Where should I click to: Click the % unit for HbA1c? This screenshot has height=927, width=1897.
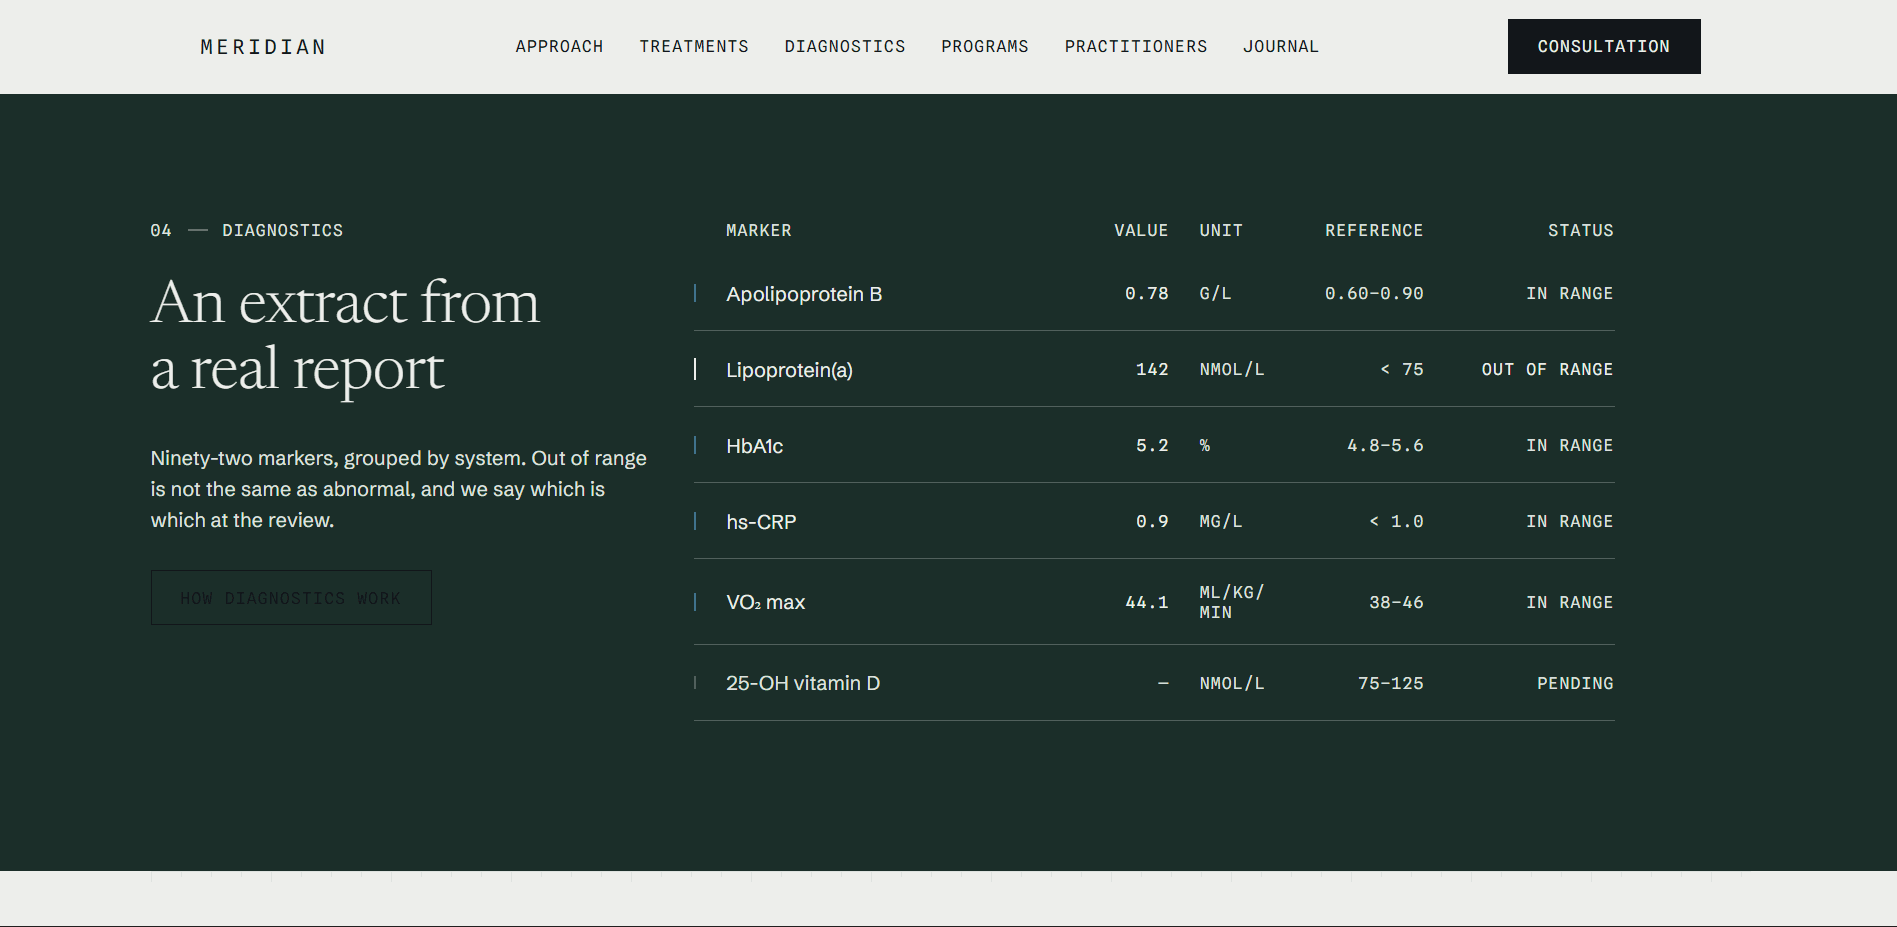pos(1205,446)
